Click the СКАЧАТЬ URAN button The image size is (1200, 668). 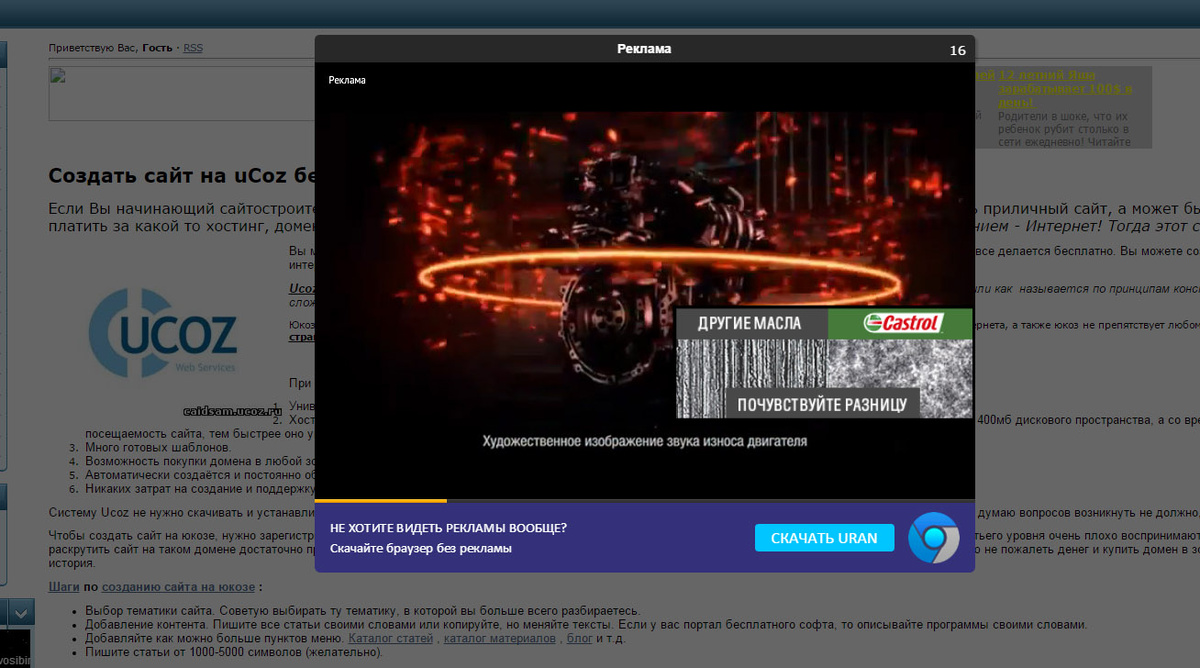click(822, 538)
